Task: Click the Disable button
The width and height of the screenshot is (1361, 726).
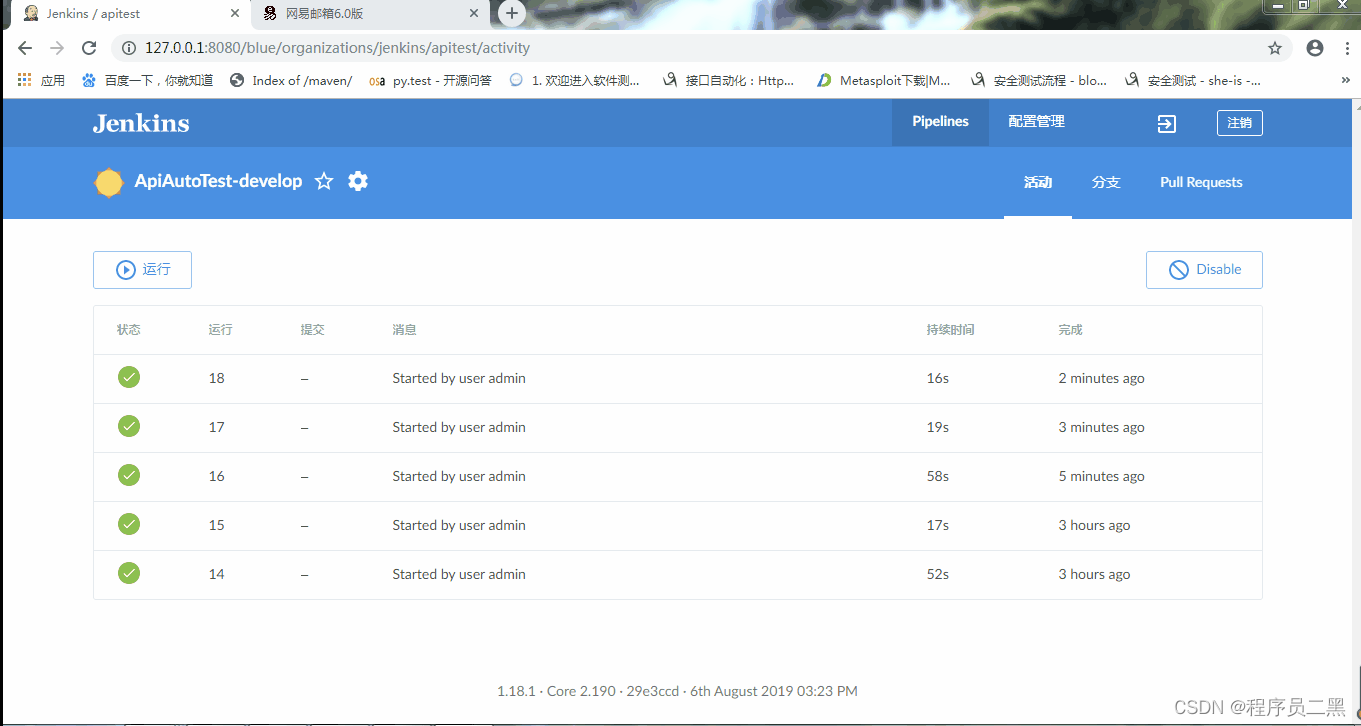Action: 1204,270
